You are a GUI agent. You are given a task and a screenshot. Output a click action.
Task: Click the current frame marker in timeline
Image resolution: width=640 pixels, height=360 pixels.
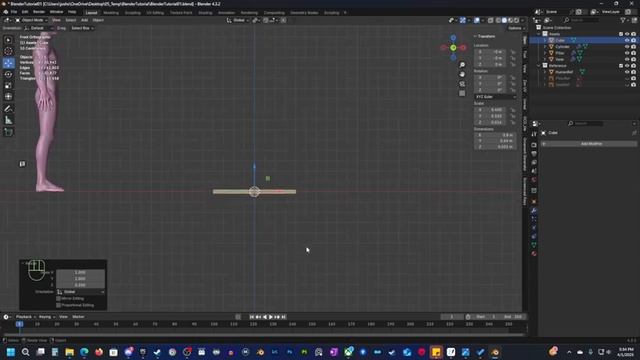pyautogui.click(x=19, y=324)
